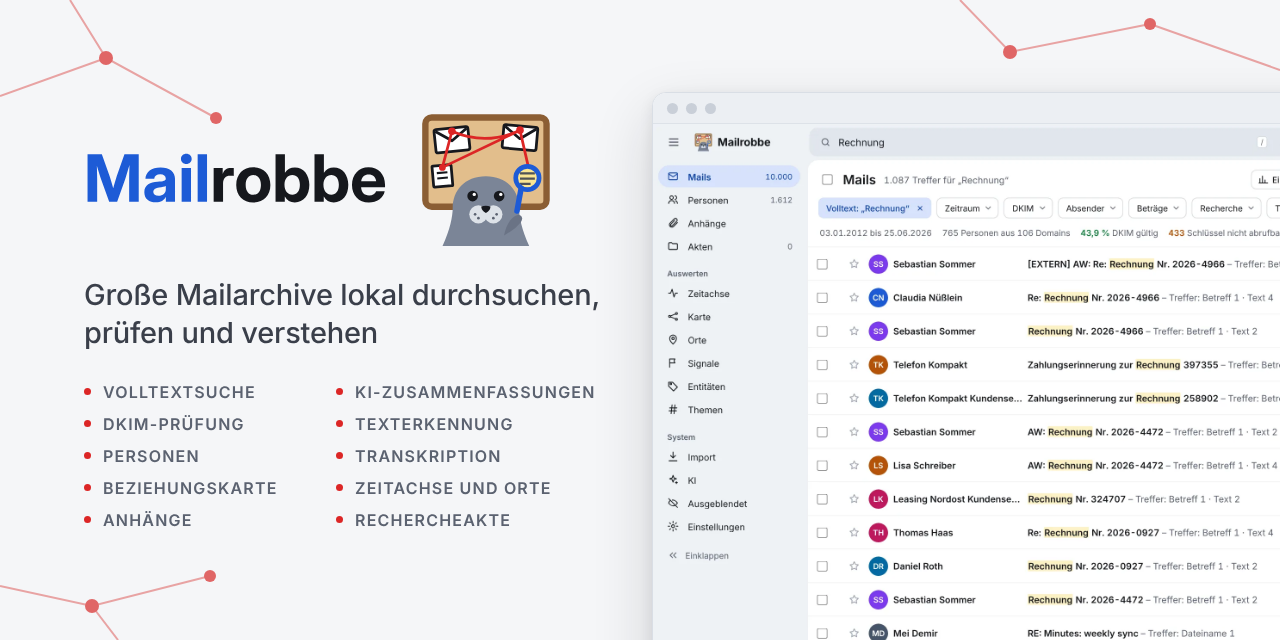The height and width of the screenshot is (640, 1280).
Task: Open Zeitachse via its pulse icon
Action: click(673, 294)
